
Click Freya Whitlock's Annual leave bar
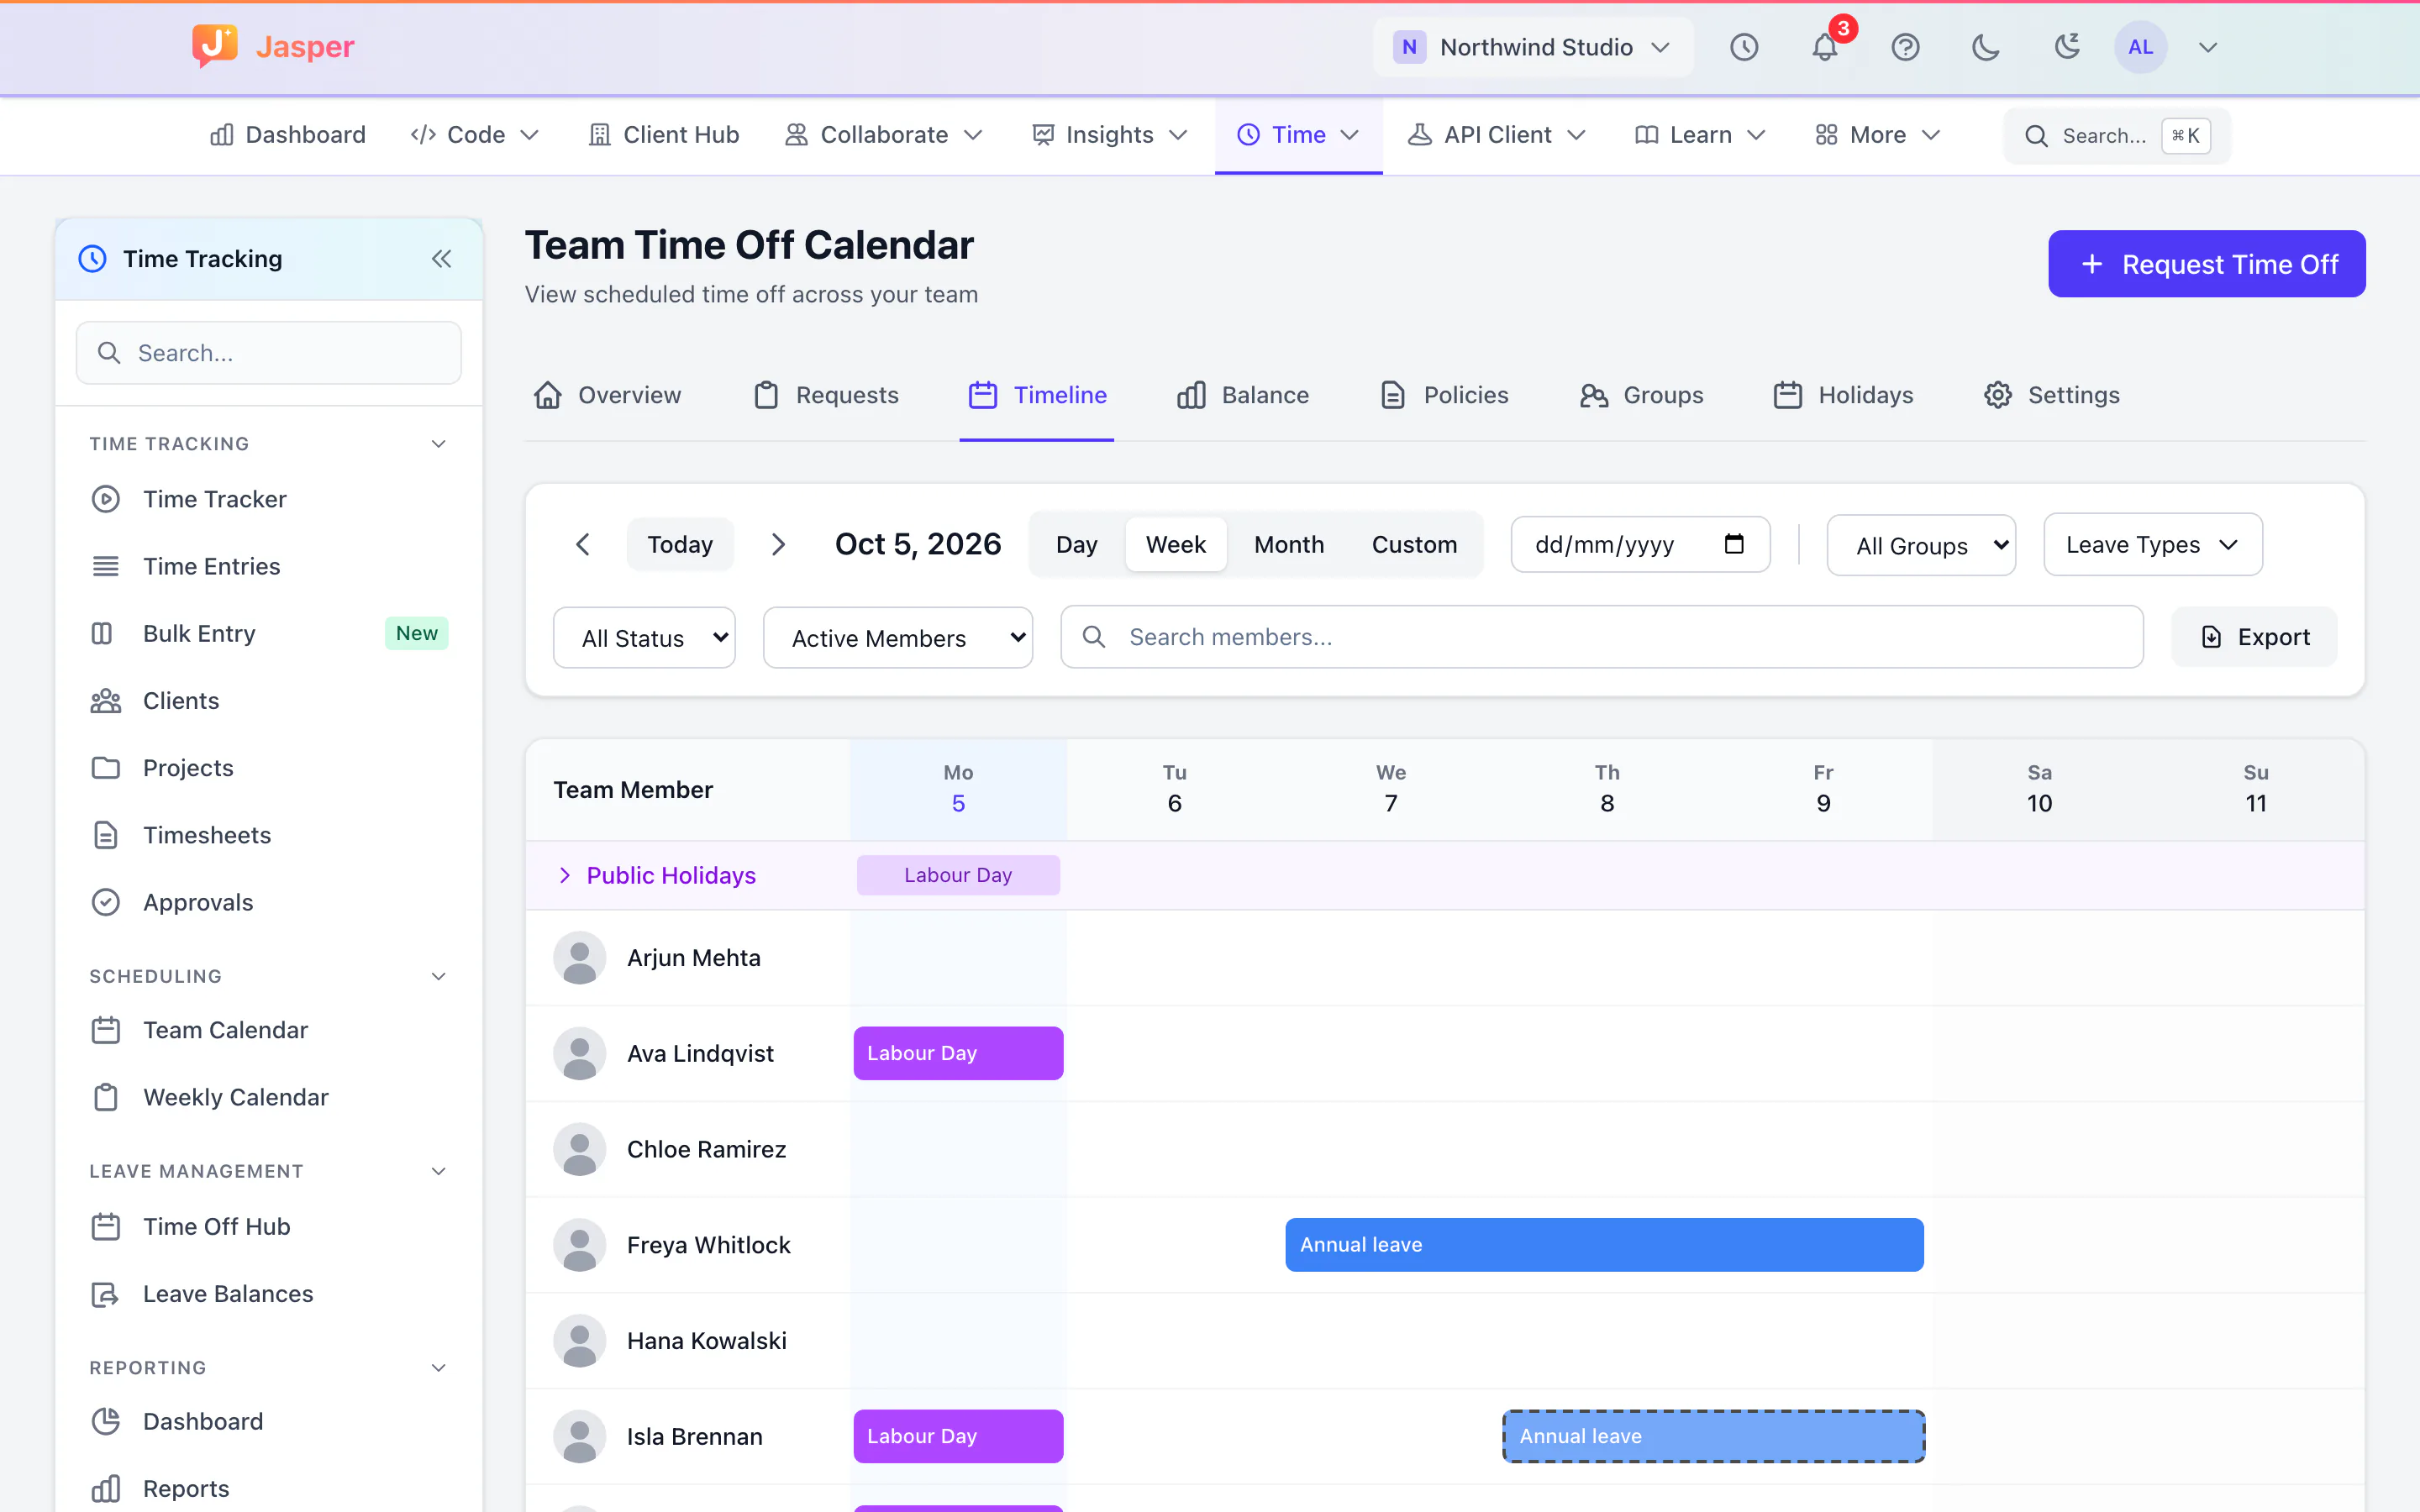(x=1604, y=1245)
